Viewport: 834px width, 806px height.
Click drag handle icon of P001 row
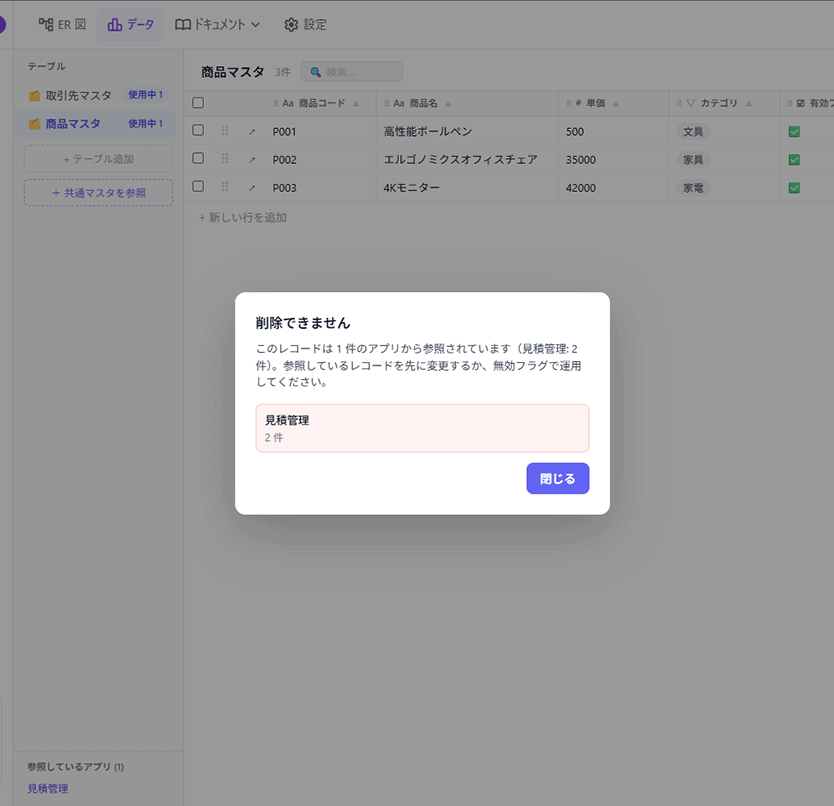(225, 130)
